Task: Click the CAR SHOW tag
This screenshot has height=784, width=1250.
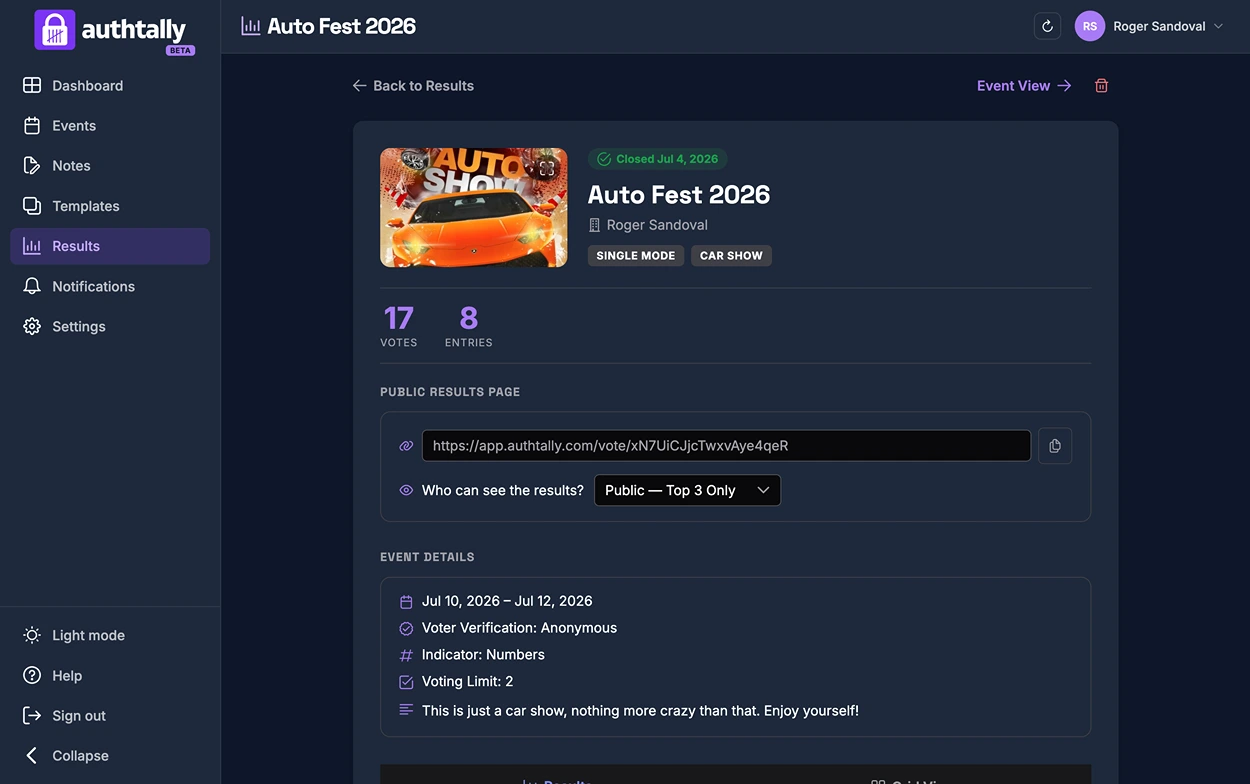Action: (x=731, y=256)
